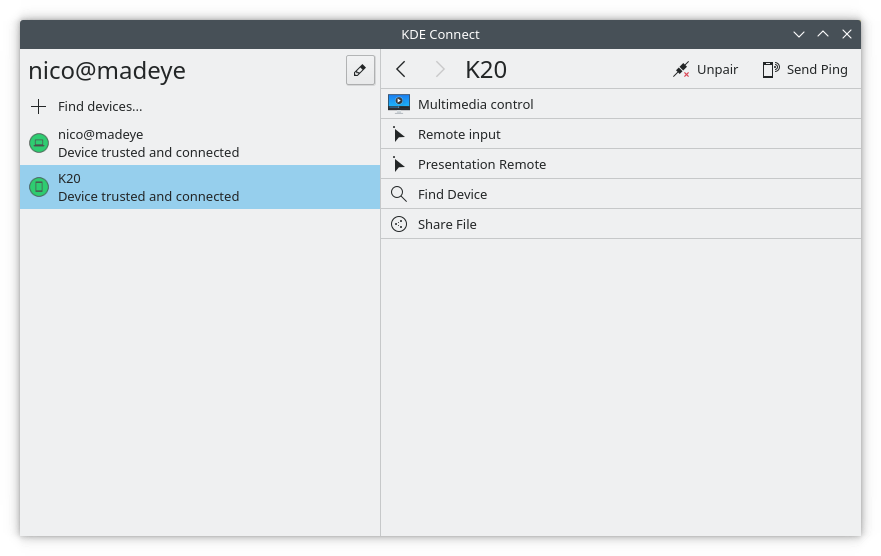Click the green laptop icon for nico@madeye
Image resolution: width=881 pixels, height=556 pixels.
tap(39, 143)
